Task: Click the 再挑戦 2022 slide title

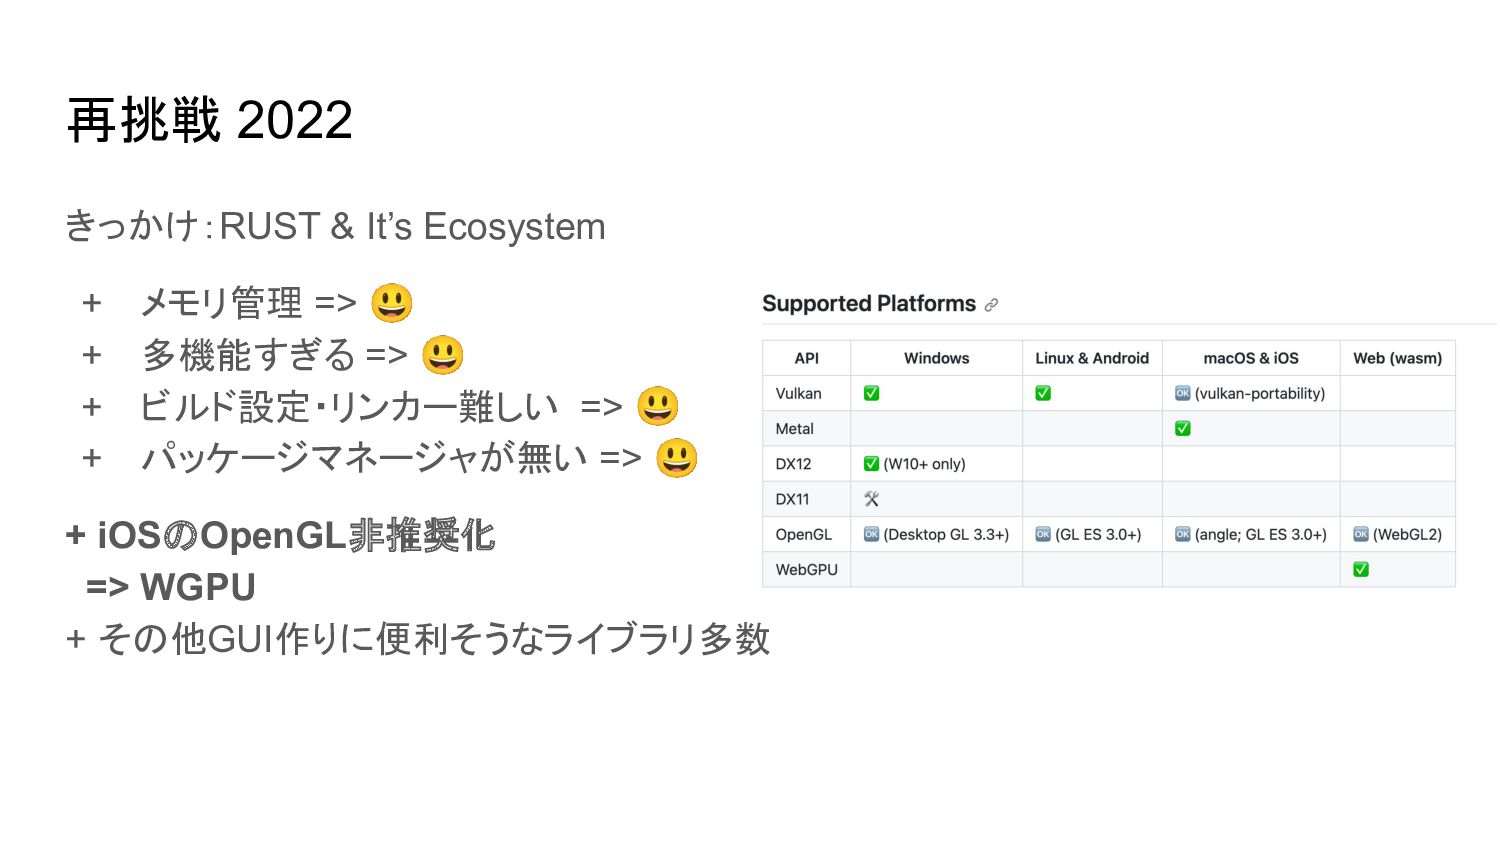Action: tap(210, 121)
